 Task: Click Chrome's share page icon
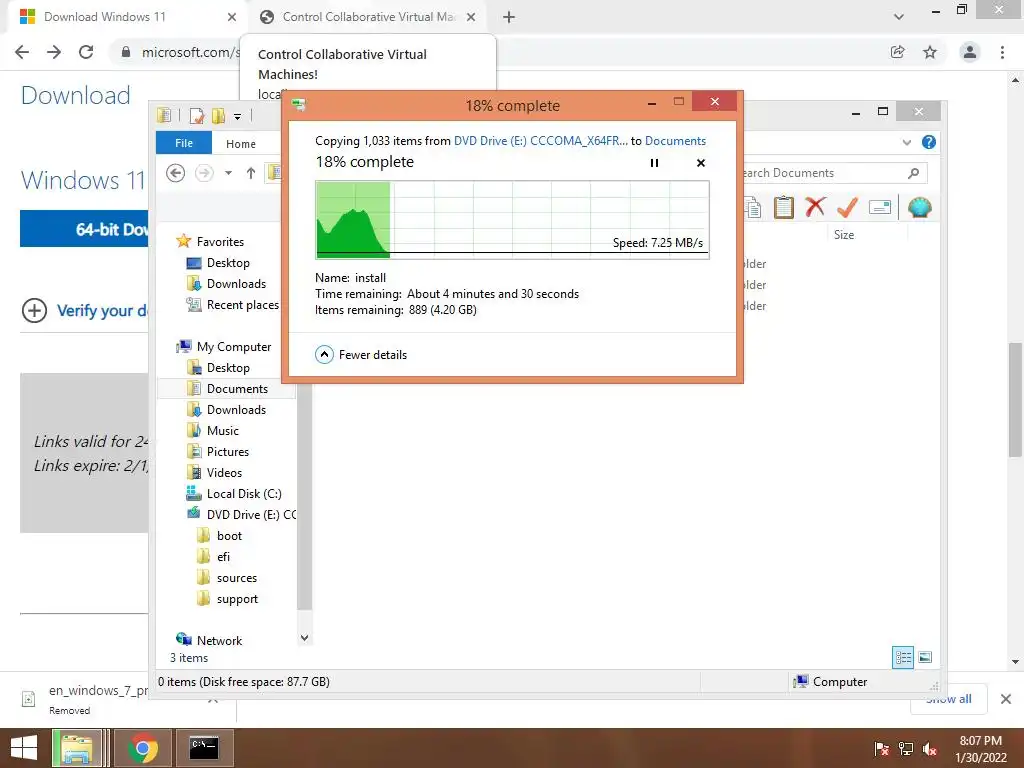pyautogui.click(x=898, y=52)
